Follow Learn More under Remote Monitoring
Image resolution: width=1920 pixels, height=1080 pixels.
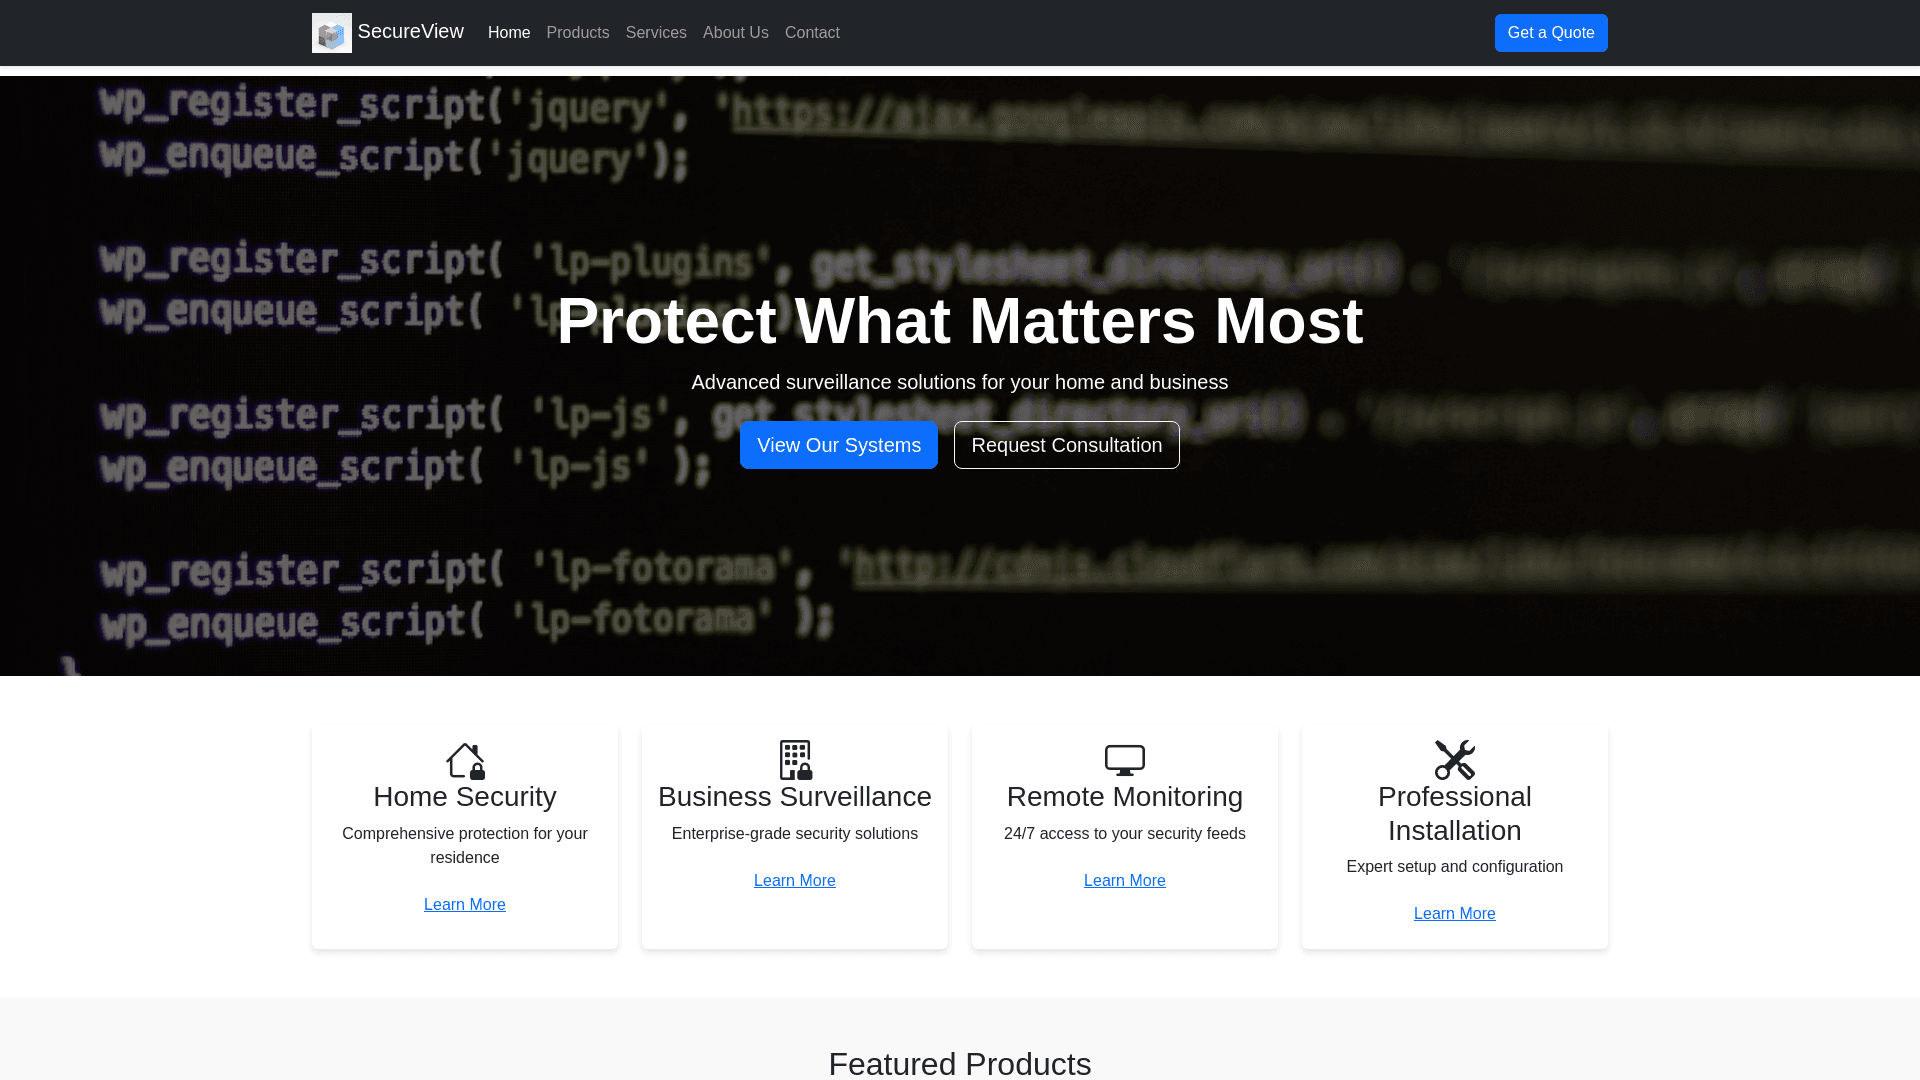coord(1124,881)
